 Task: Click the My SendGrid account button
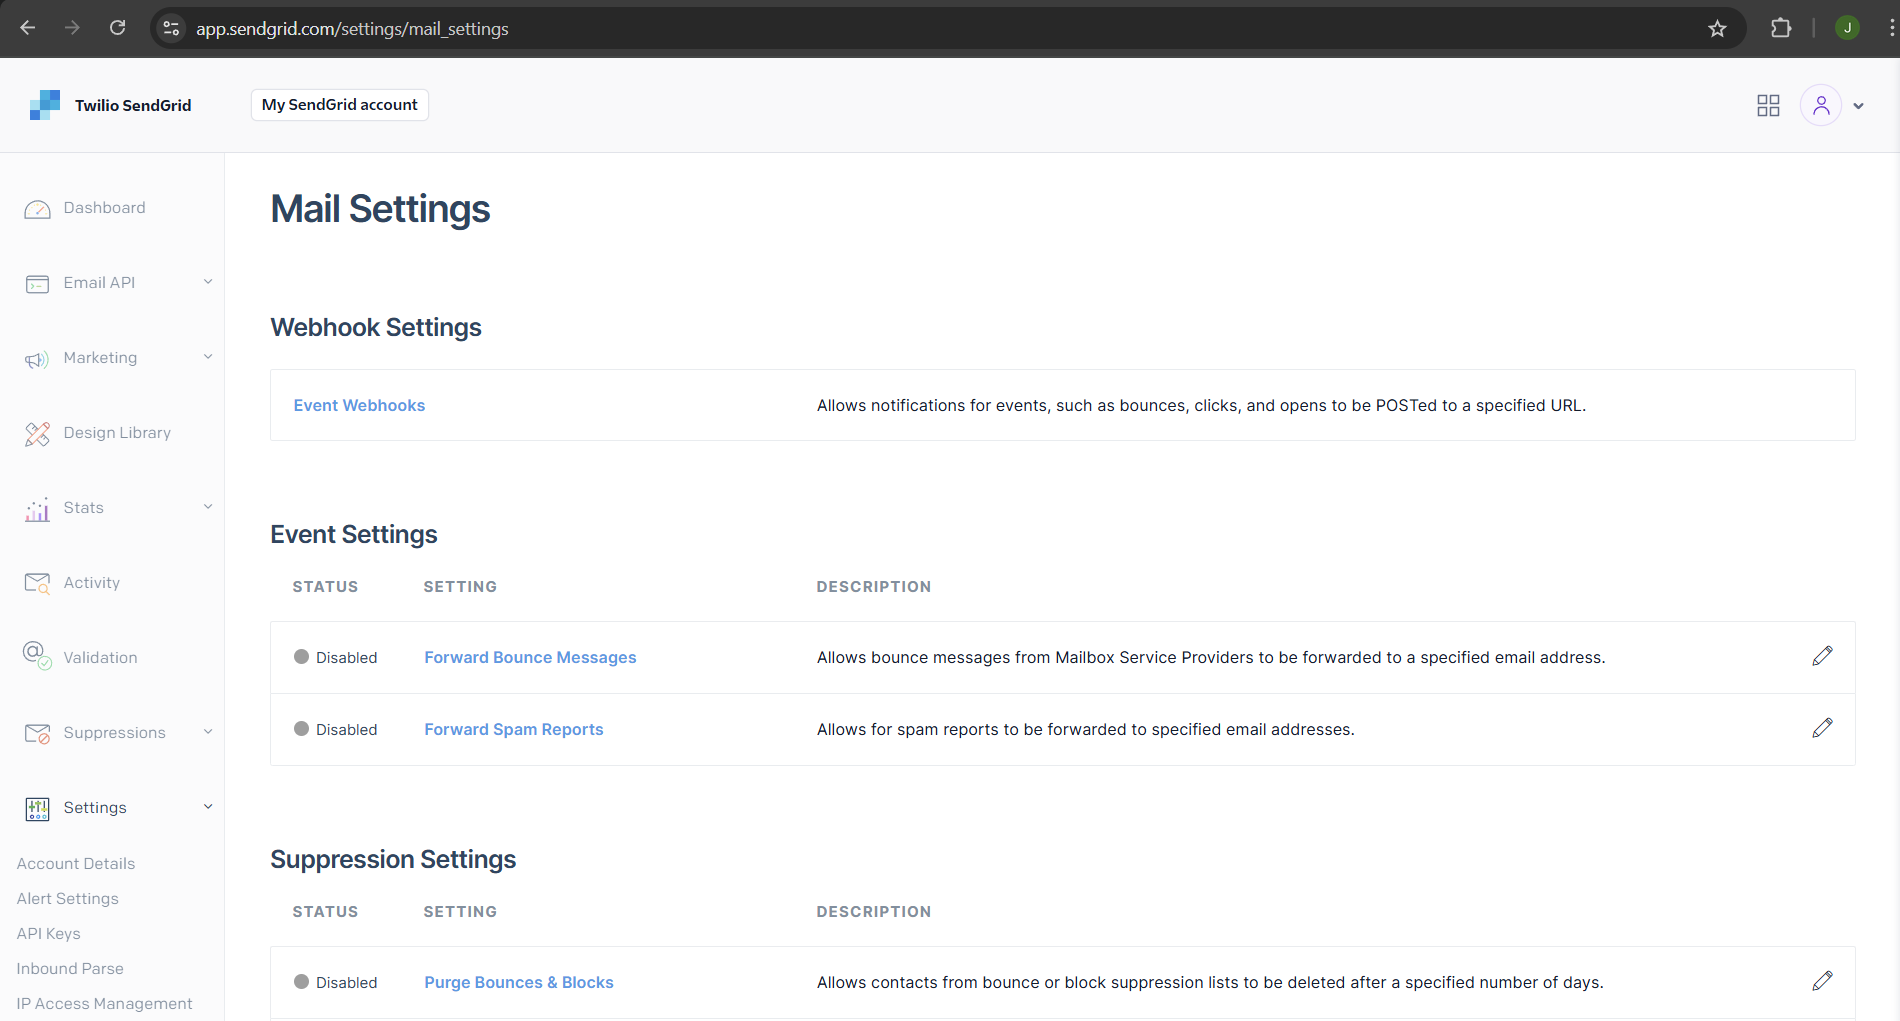click(x=340, y=105)
